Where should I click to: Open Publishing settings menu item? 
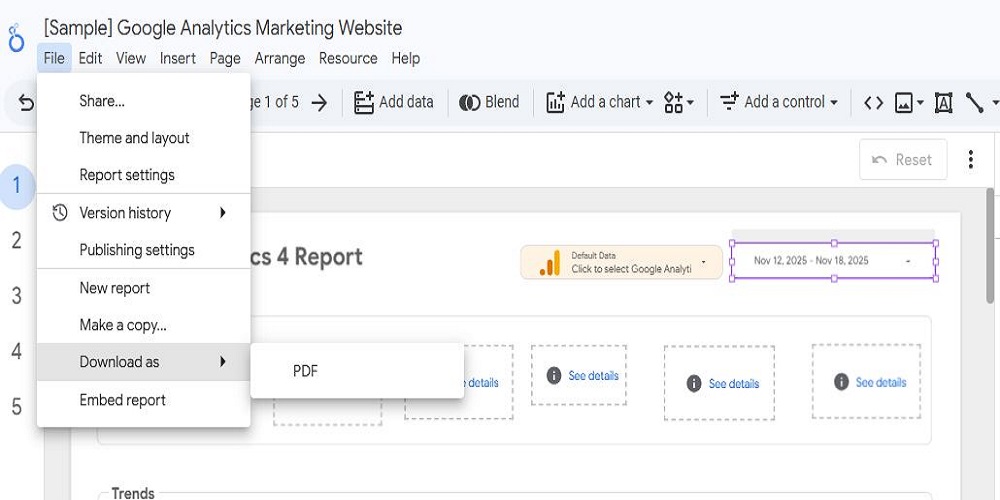click(x=143, y=249)
